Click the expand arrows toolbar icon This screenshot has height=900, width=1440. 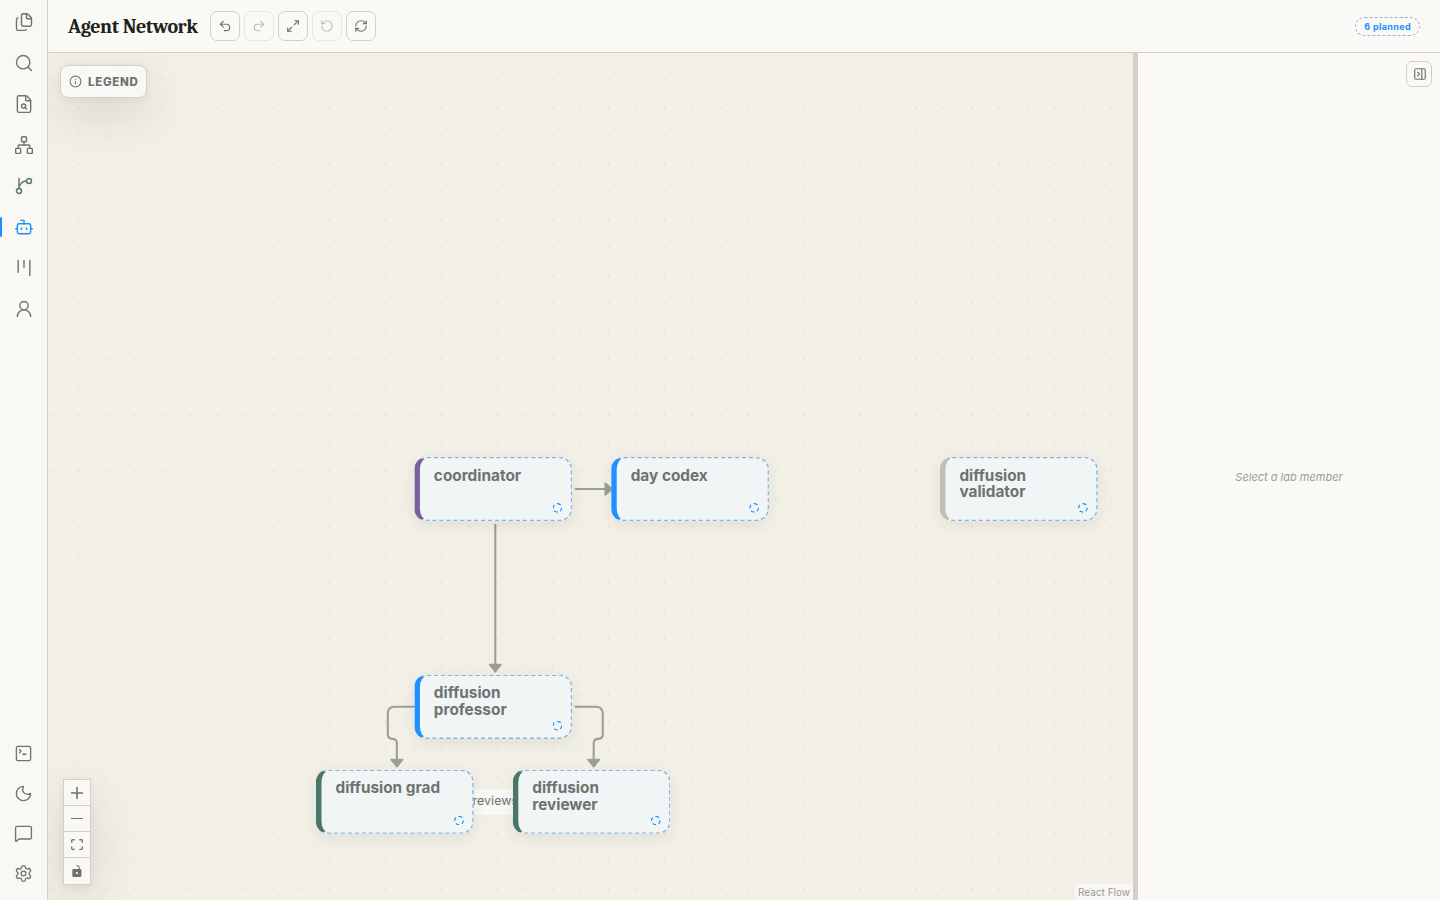point(293,26)
